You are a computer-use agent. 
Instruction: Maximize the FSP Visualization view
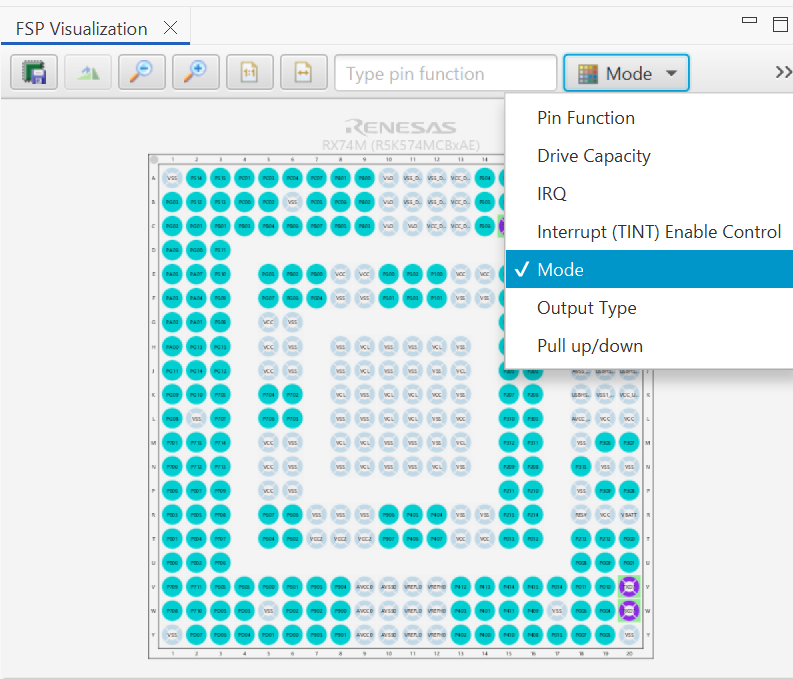tap(780, 24)
